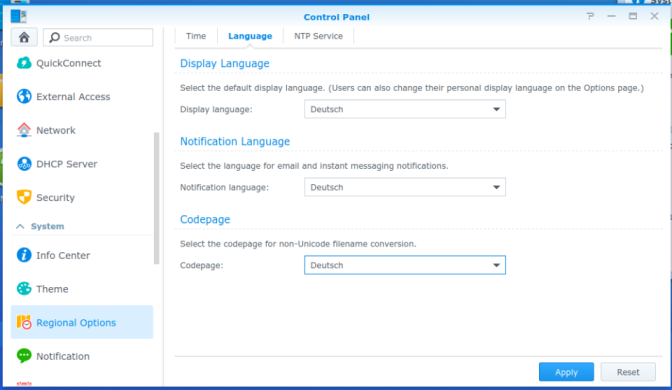Open the Info Center icon
The width and height of the screenshot is (672, 390).
pos(24,255)
